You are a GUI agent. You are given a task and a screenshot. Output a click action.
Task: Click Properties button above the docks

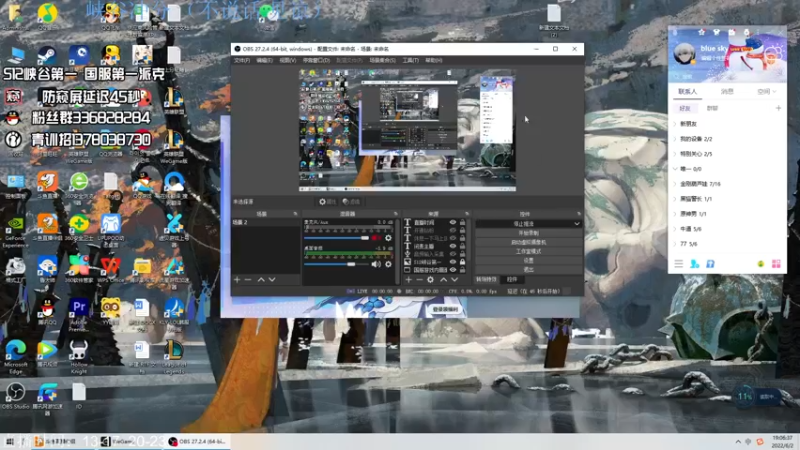pos(327,202)
